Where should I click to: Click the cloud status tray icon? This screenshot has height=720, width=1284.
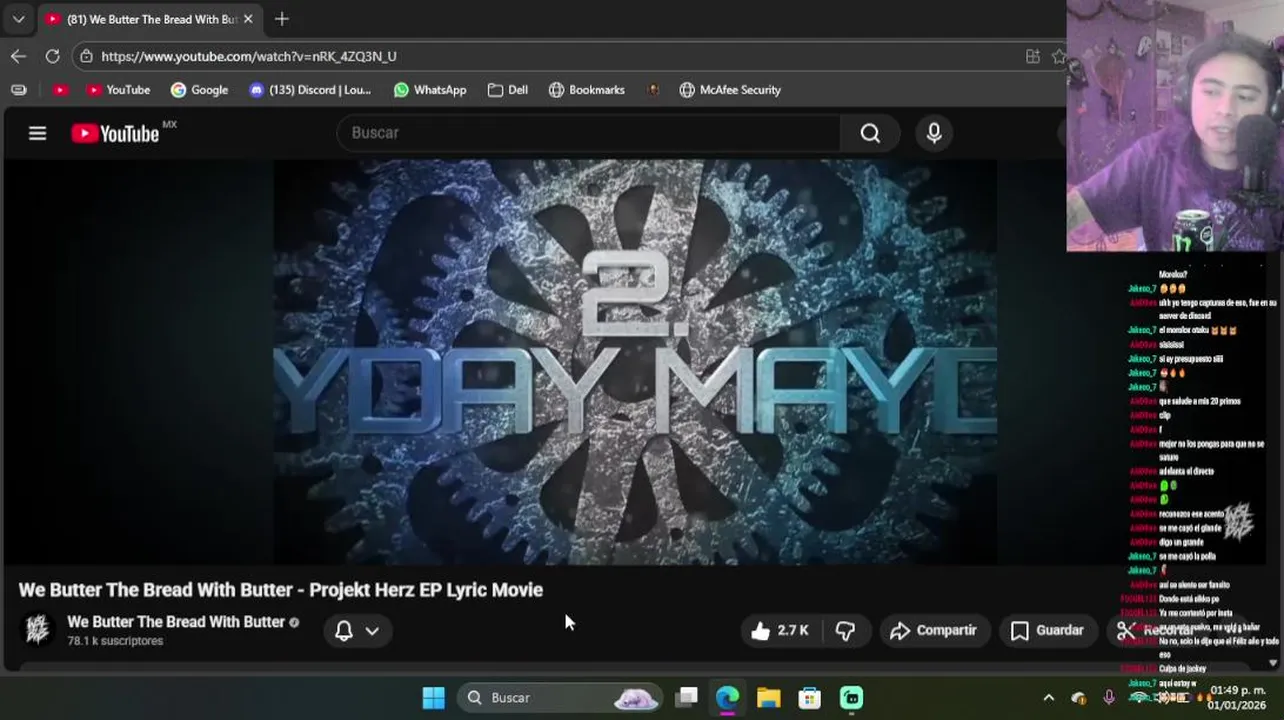coord(1078,697)
